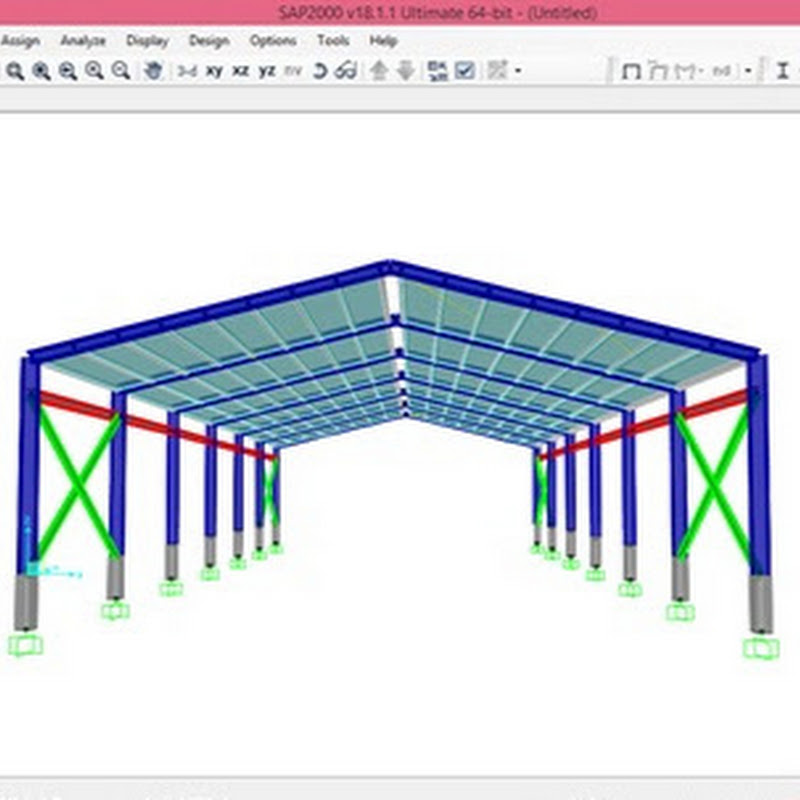Move up in list with up arrow
Viewport: 800px width, 800px height.
(379, 71)
